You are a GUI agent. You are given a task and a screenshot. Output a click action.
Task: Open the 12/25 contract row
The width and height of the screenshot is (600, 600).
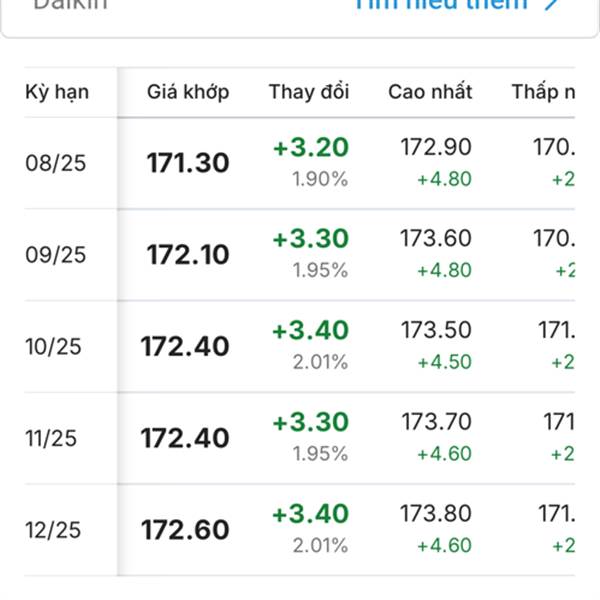[x=300, y=530]
